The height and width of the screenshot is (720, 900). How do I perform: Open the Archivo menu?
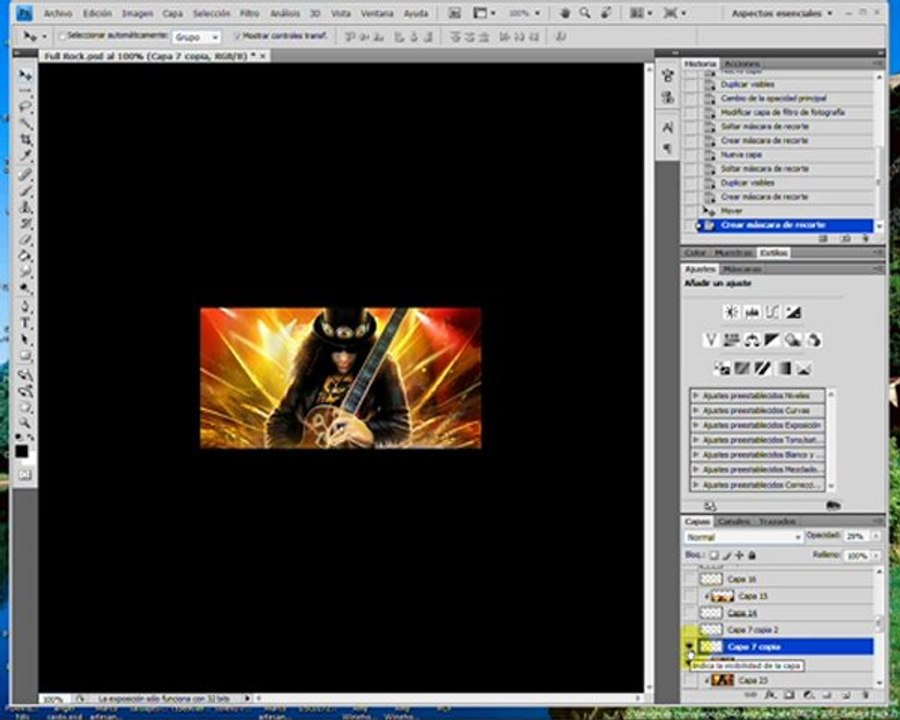[x=58, y=13]
